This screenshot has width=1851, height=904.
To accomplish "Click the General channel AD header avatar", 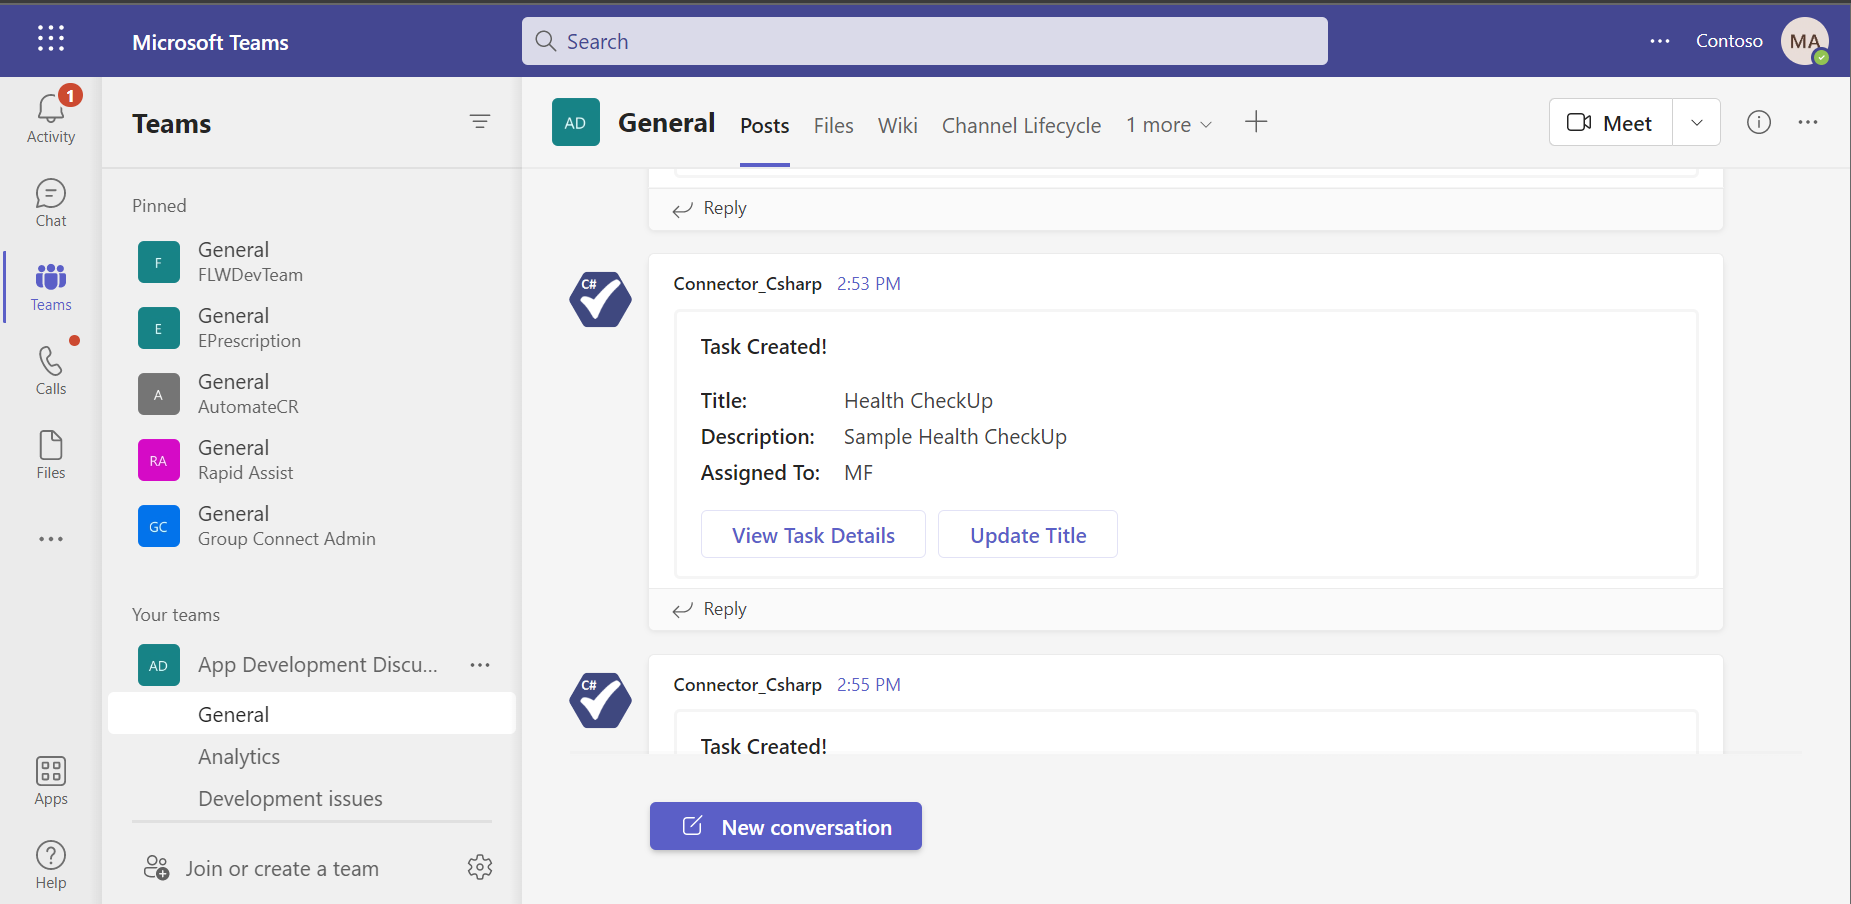I will [576, 122].
